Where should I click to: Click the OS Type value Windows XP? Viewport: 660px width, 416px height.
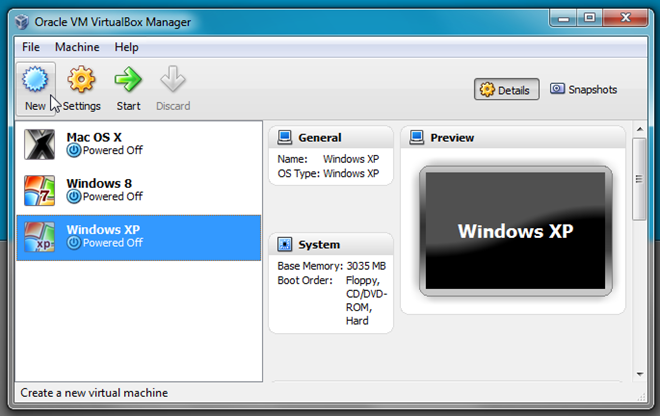(351, 173)
